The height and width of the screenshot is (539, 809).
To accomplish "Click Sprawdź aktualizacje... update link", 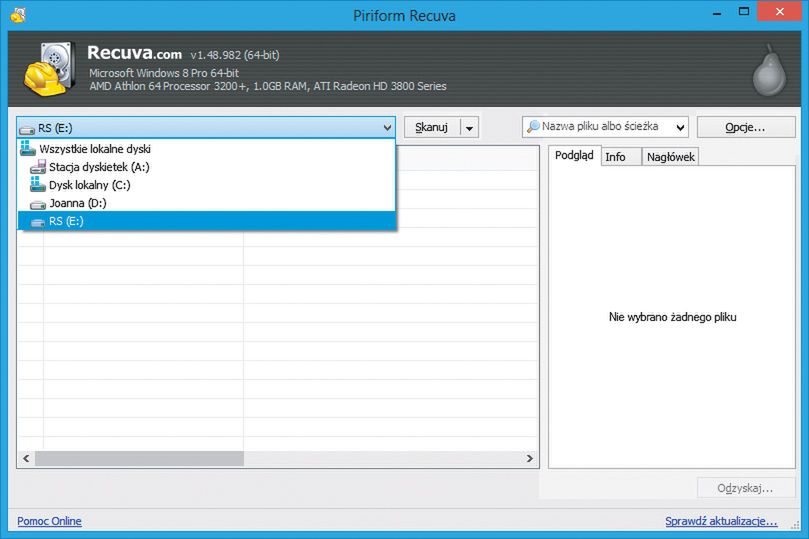I will click(x=721, y=521).
